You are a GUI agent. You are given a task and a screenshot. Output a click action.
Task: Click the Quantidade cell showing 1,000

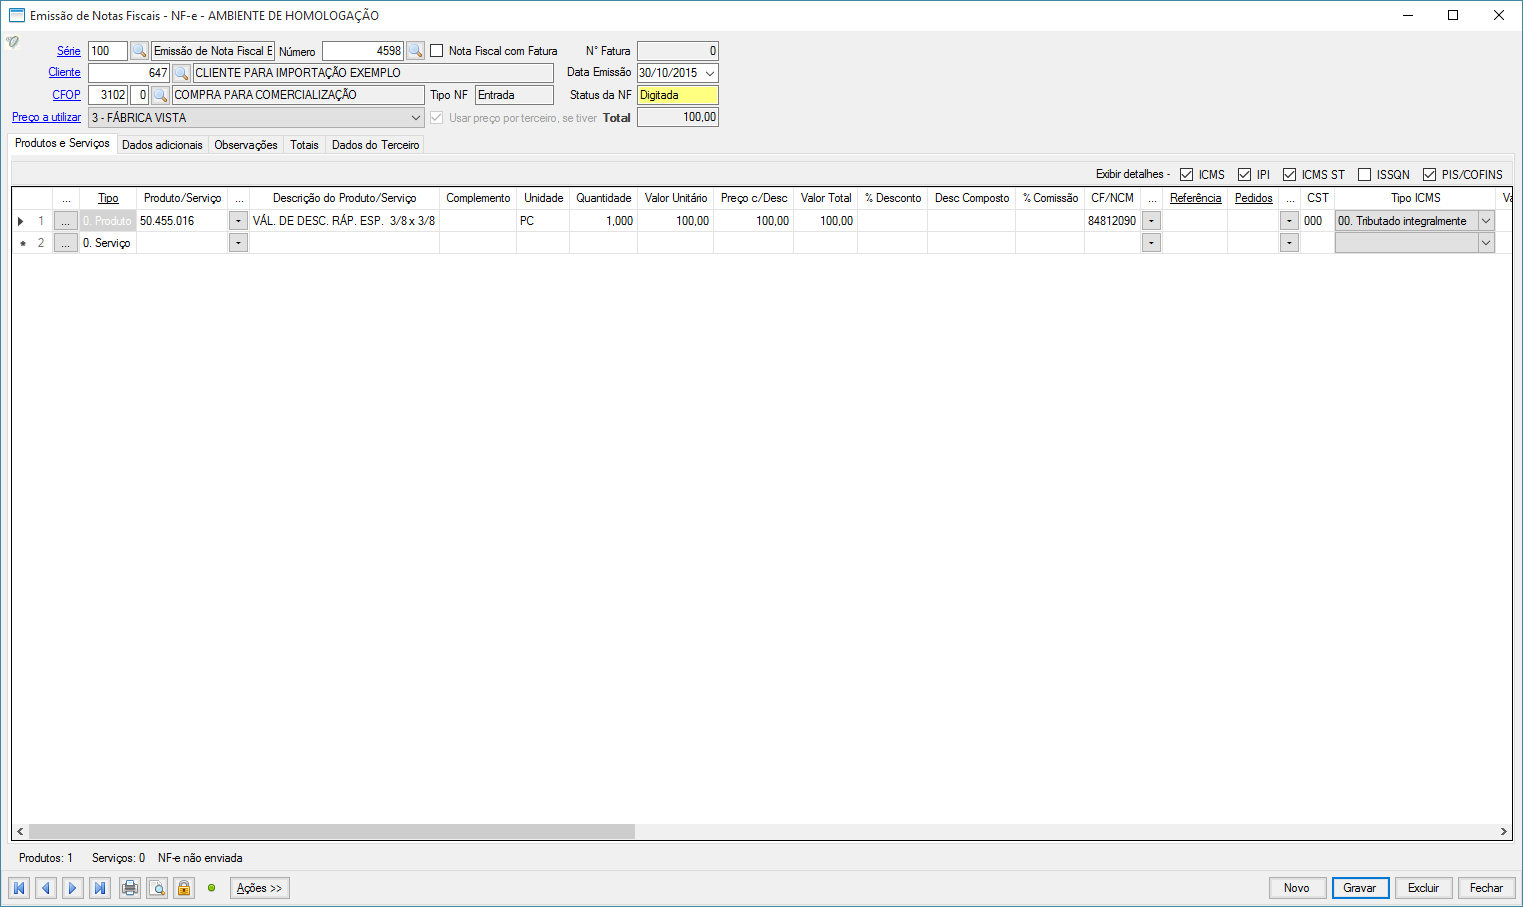[x=603, y=221]
